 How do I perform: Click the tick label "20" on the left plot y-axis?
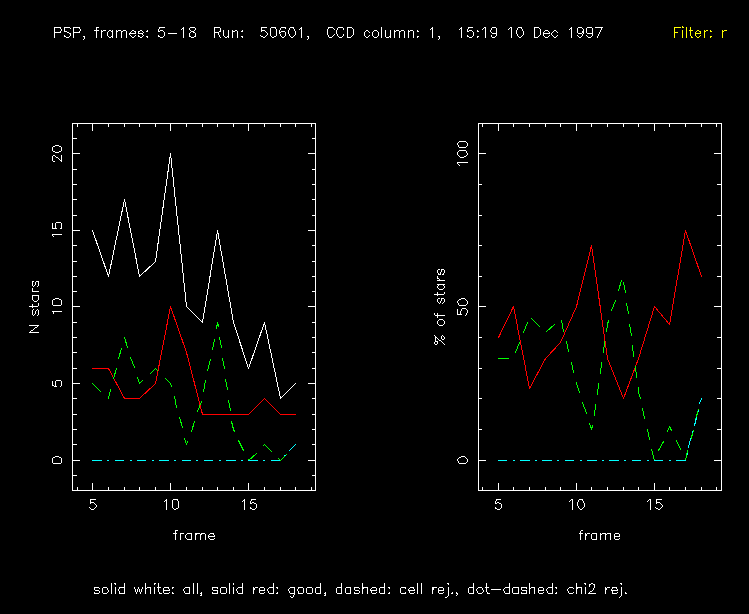(57, 153)
